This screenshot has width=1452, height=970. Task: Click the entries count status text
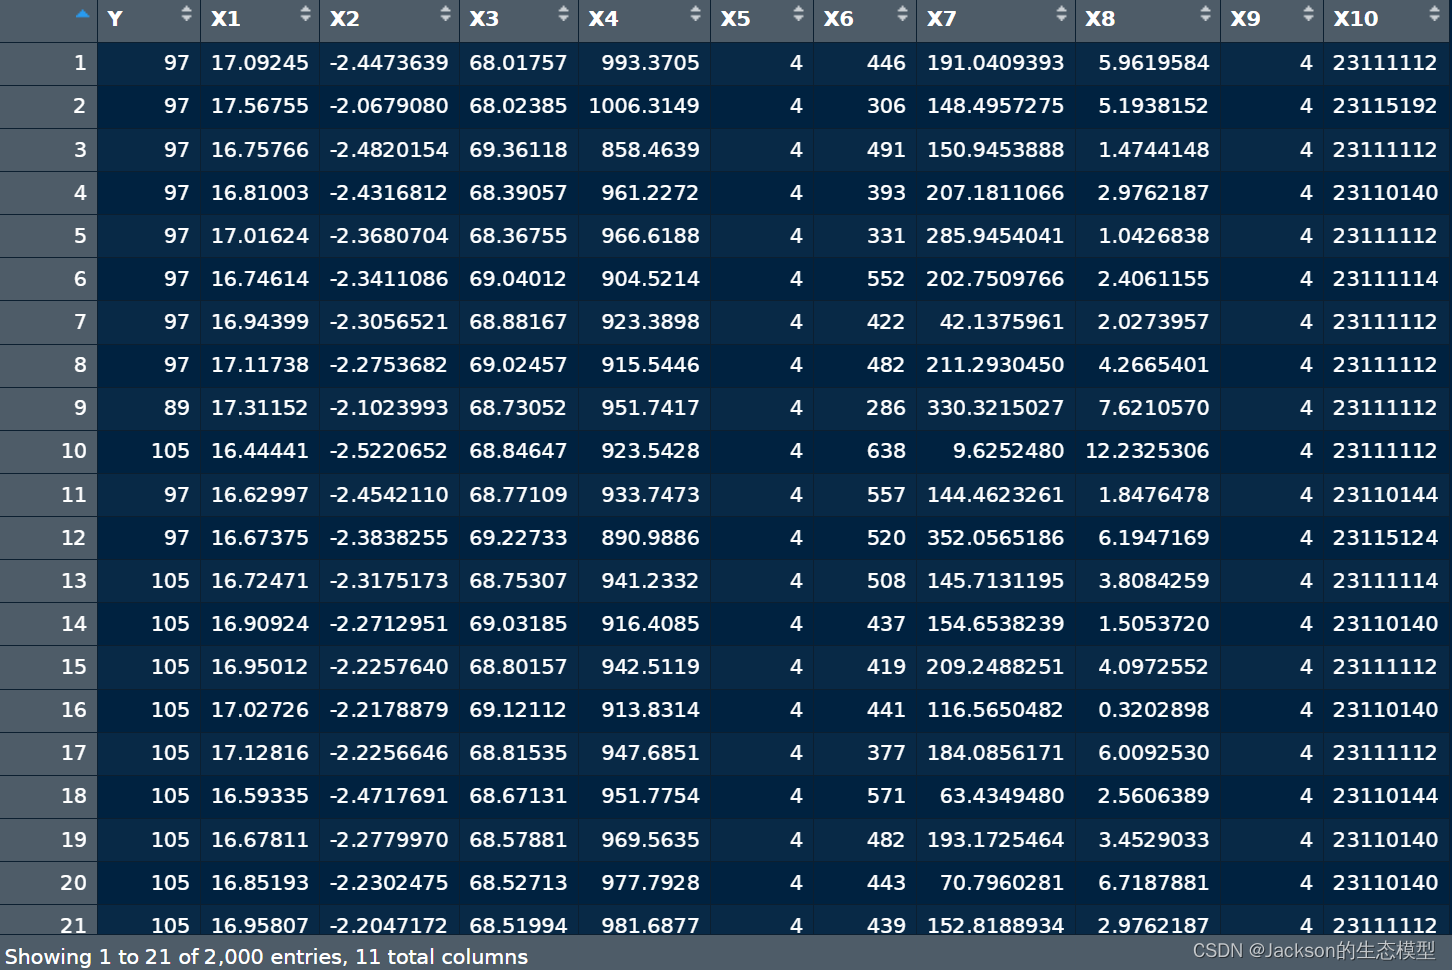tap(266, 957)
